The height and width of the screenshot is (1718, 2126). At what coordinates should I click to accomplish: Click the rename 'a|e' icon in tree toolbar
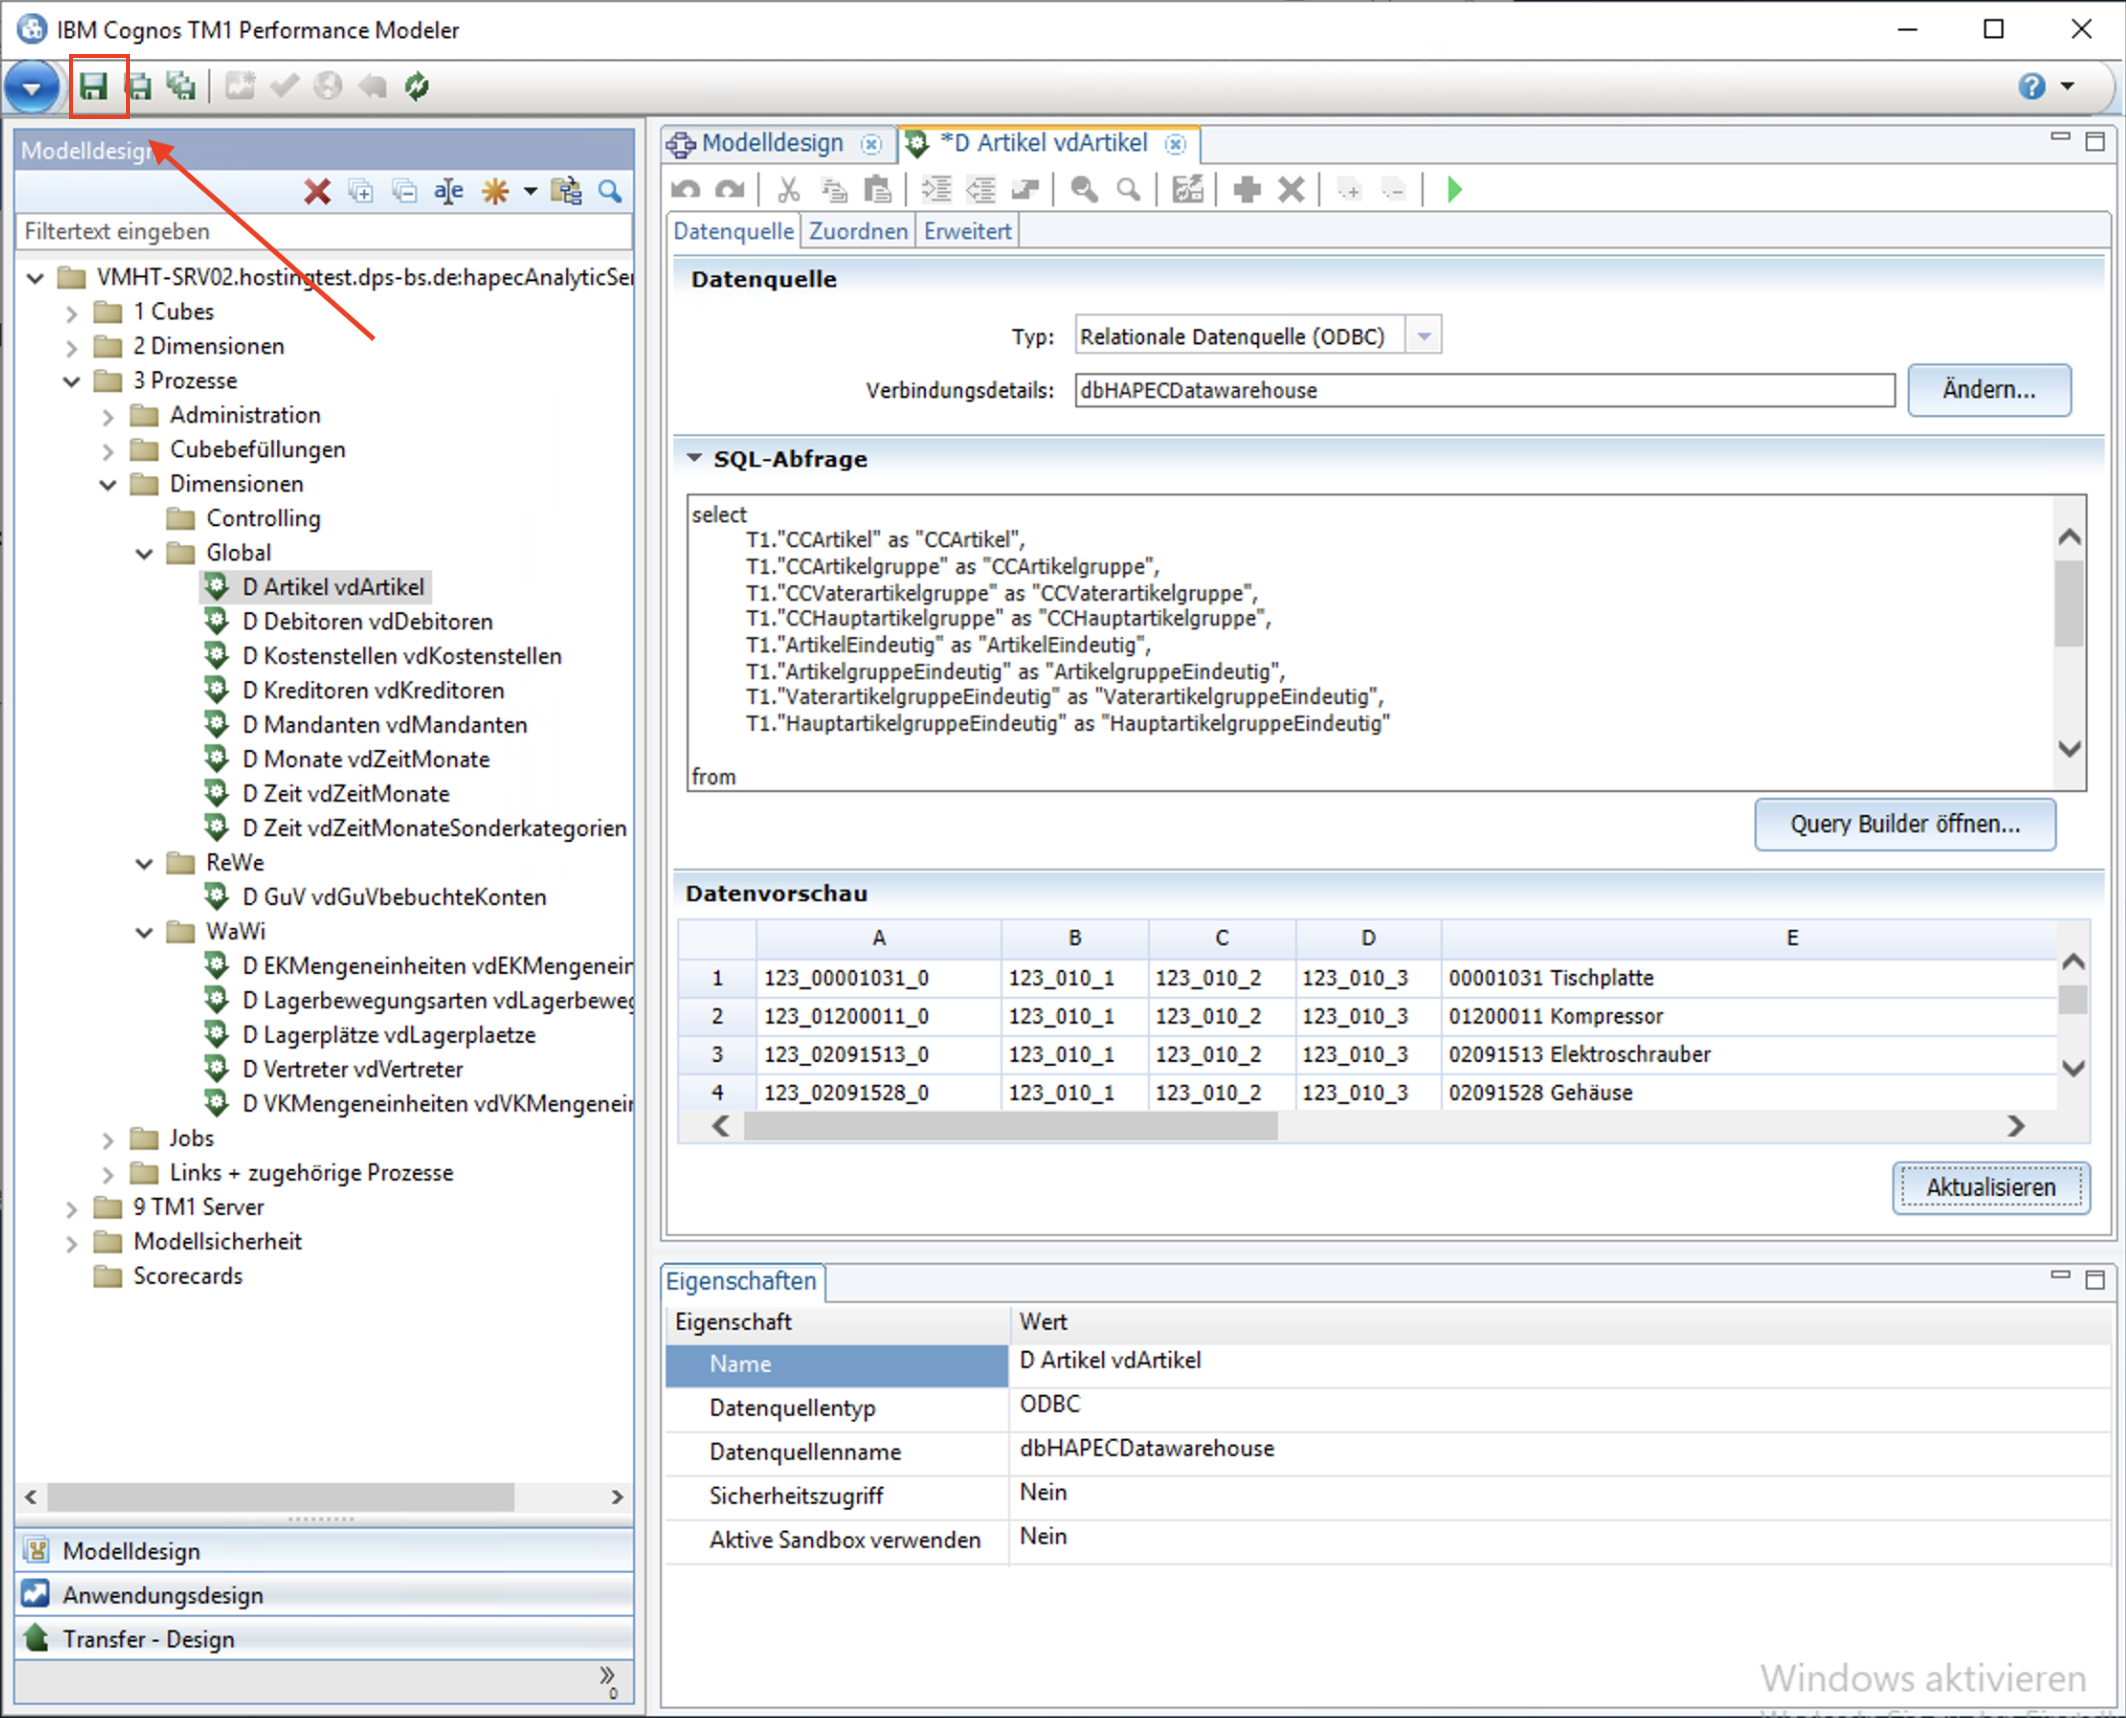[449, 191]
